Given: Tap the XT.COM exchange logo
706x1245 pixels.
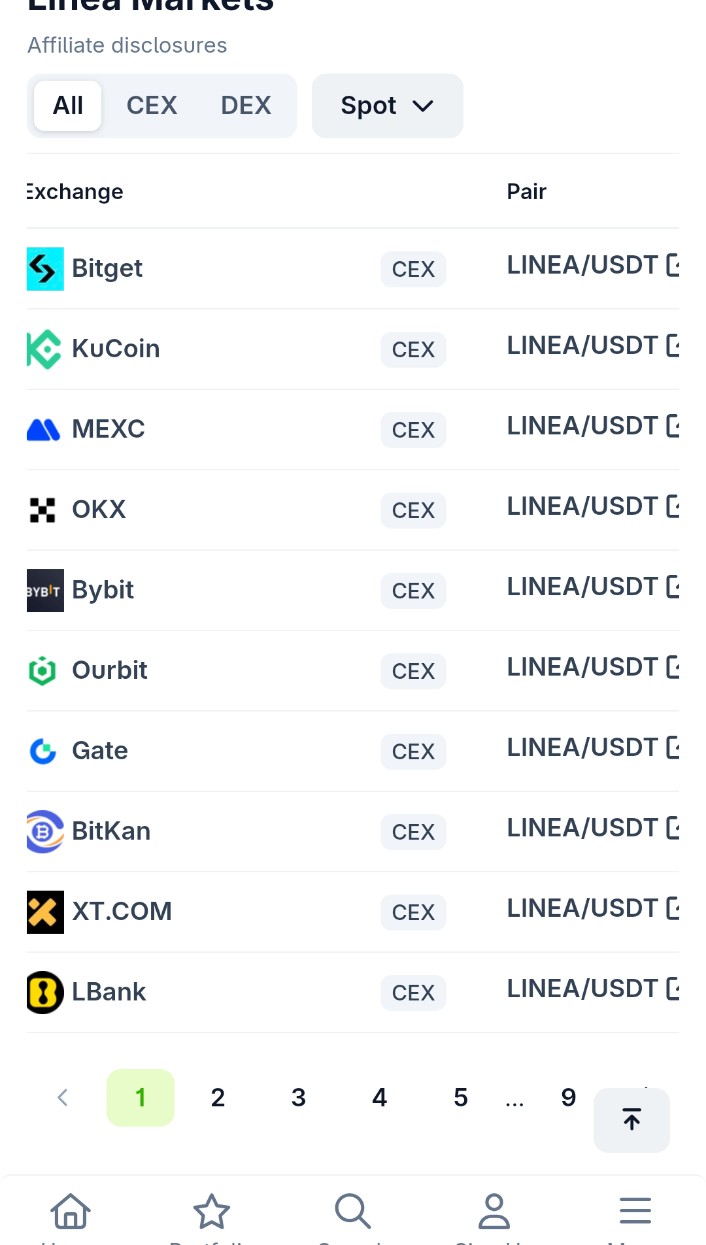Looking at the screenshot, I should [x=45, y=912].
